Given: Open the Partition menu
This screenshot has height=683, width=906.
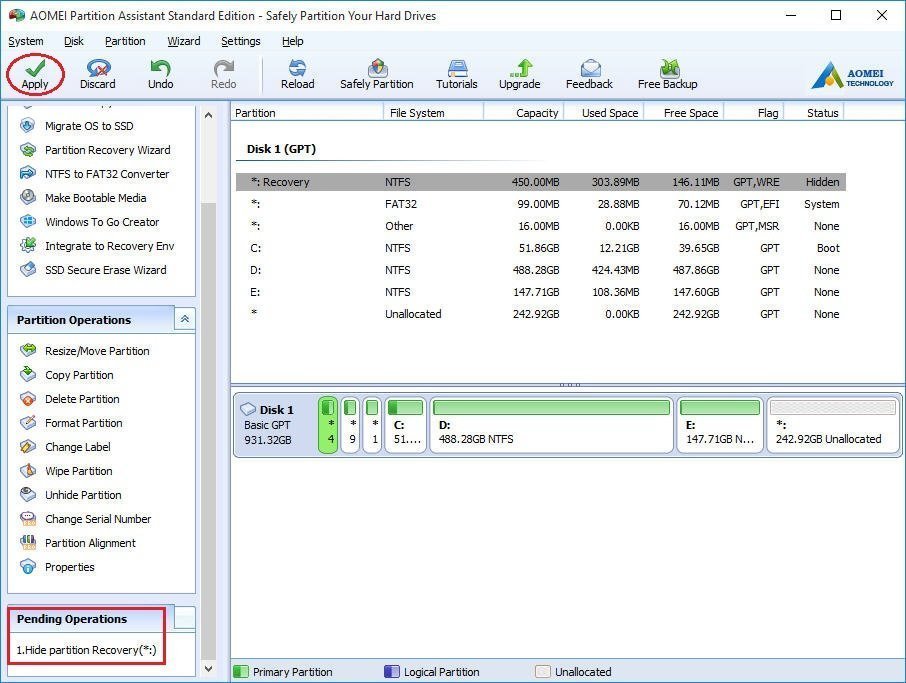Looking at the screenshot, I should pos(125,41).
